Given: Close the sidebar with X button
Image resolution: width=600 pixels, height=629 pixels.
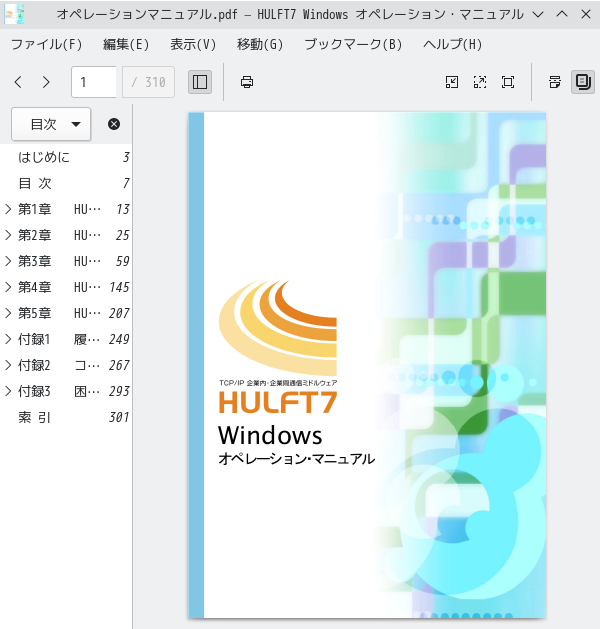Looking at the screenshot, I should pos(114,124).
